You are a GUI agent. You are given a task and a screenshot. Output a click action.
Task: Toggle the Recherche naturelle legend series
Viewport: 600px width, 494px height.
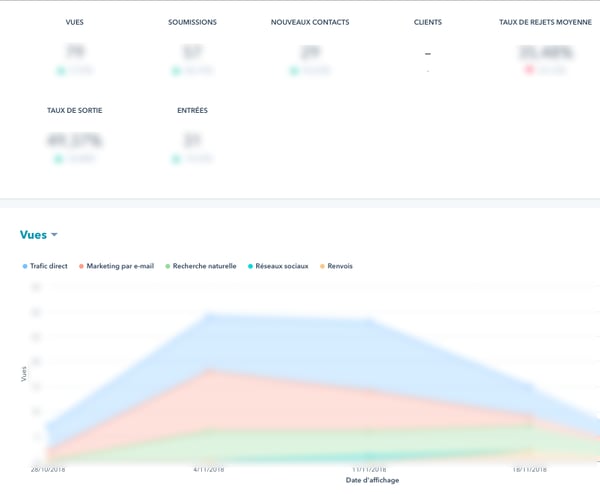(201, 266)
